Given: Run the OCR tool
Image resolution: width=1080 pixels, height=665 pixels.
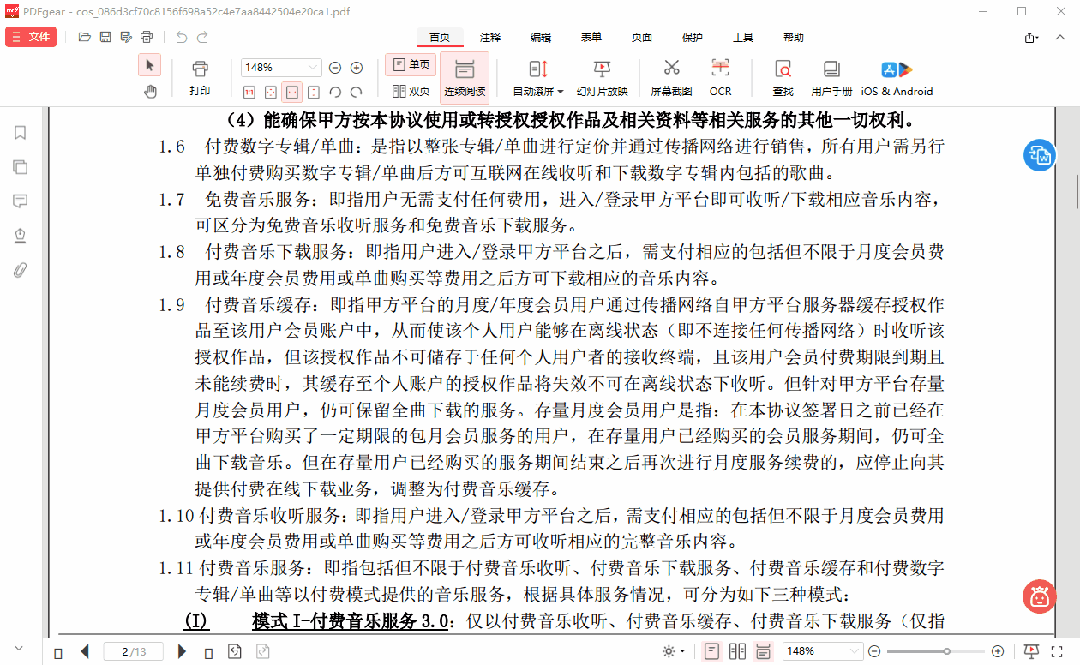Looking at the screenshot, I should pyautogui.click(x=720, y=77).
